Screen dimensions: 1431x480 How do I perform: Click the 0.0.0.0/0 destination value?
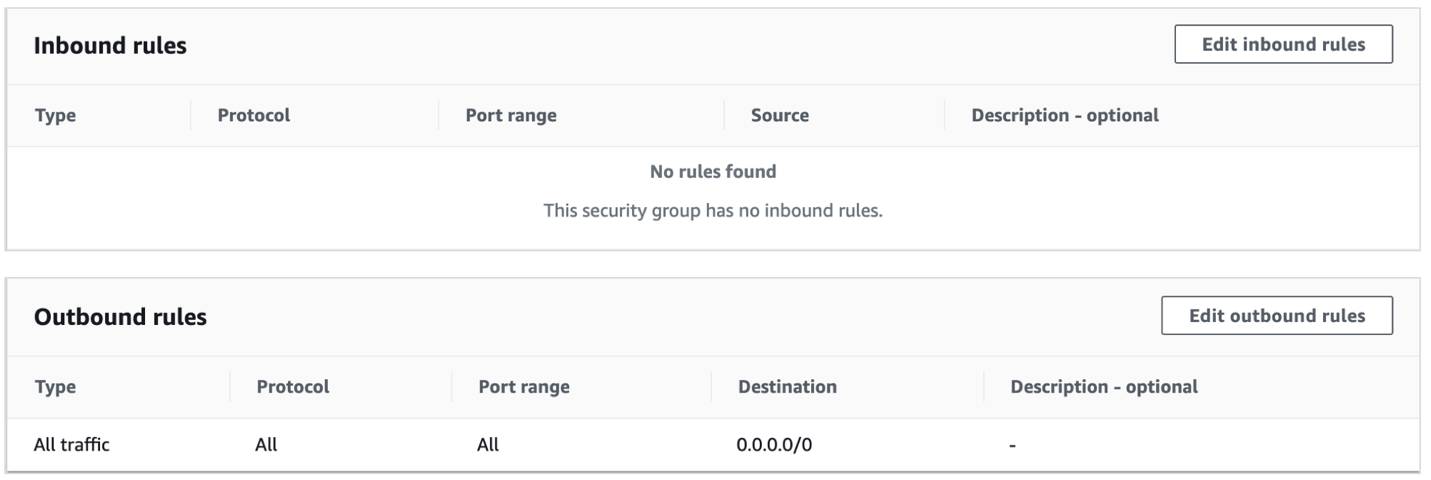[x=774, y=445]
